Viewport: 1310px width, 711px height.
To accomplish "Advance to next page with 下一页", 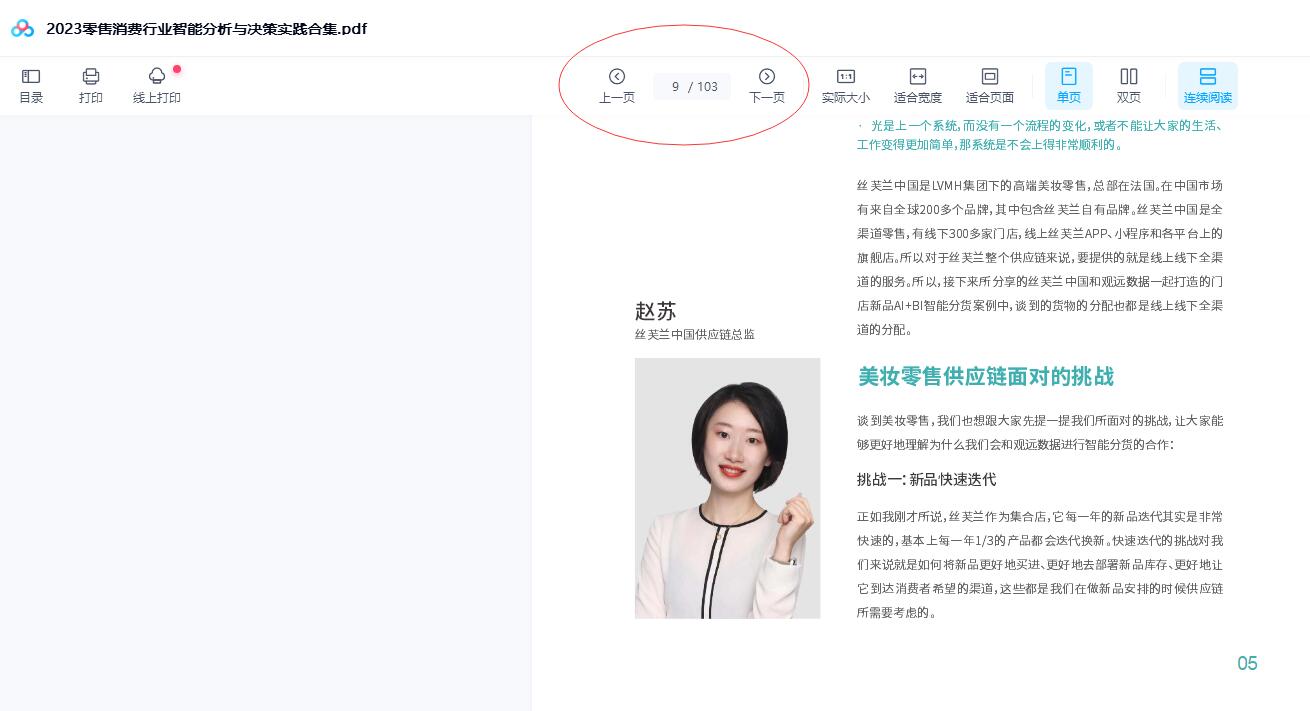I will click(767, 85).
